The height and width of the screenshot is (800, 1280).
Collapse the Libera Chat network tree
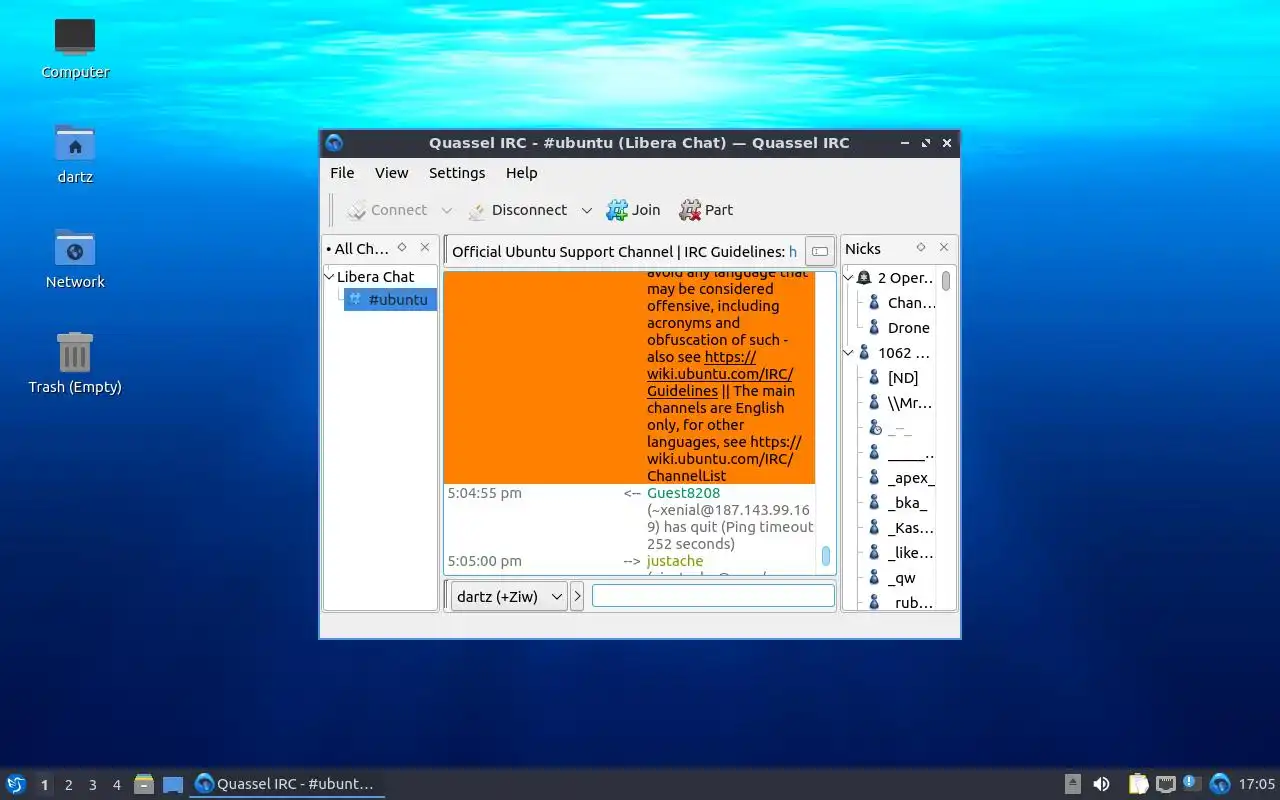pos(329,277)
